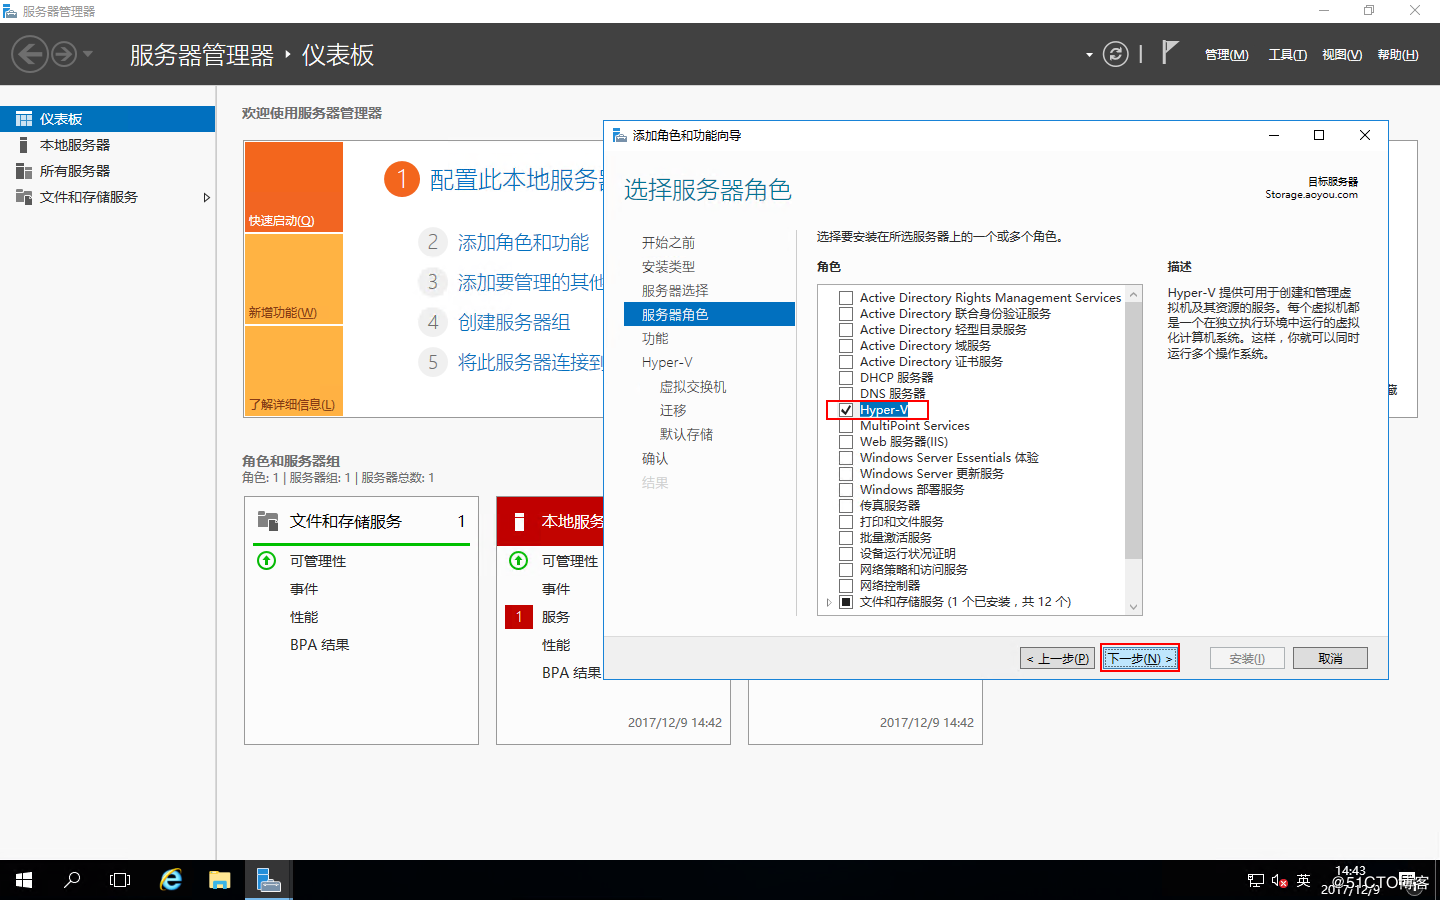
Task: Click the roles list scrollbar thumb
Action: 1133,430
